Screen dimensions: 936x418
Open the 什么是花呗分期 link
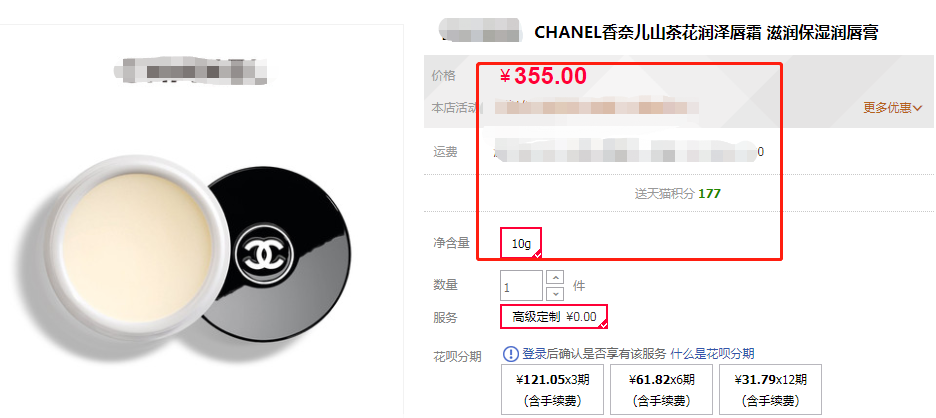712,354
